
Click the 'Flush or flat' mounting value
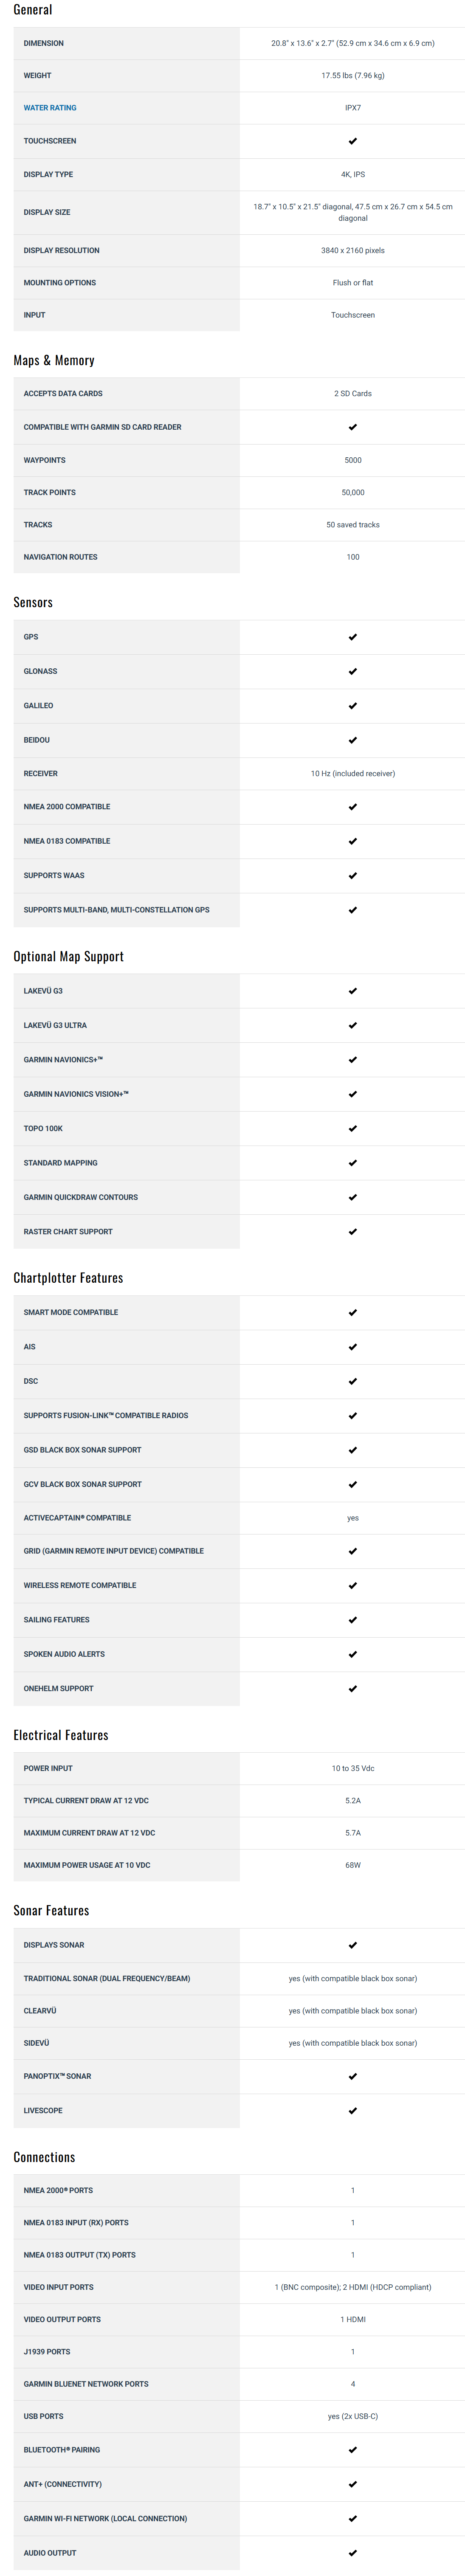click(353, 283)
